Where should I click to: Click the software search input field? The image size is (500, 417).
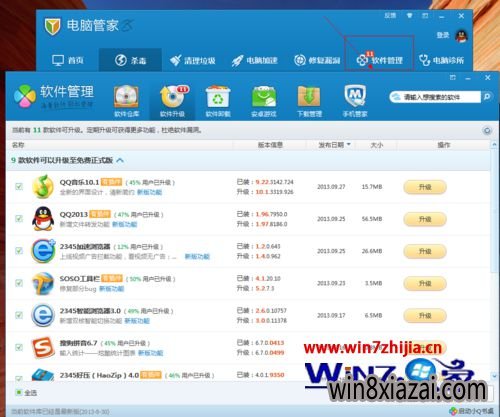click(x=435, y=97)
